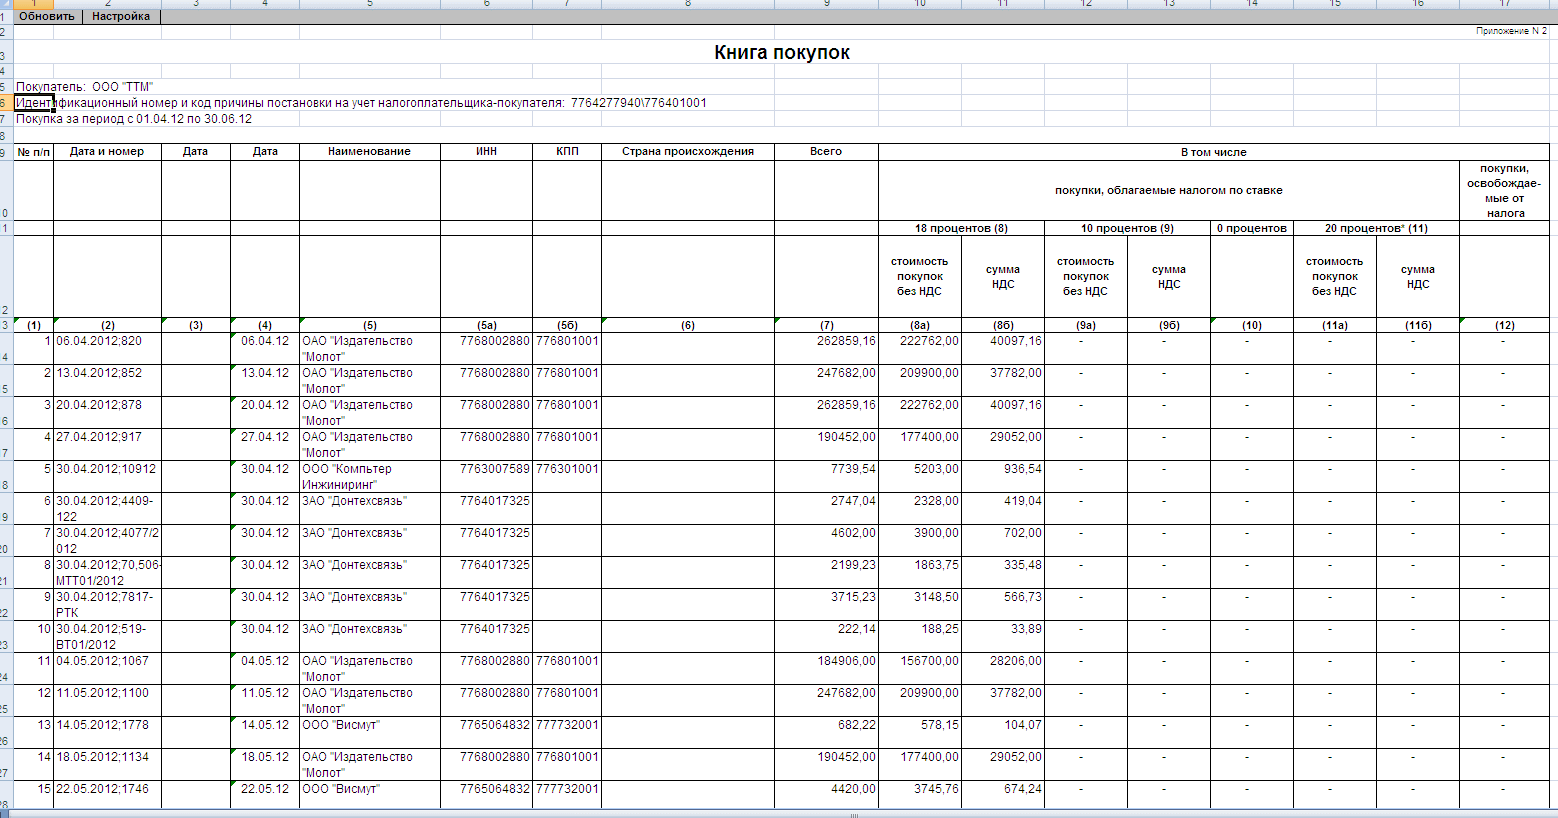Click cell "30.04.2012;10912"
The image size is (1558, 818).
pos(107,477)
